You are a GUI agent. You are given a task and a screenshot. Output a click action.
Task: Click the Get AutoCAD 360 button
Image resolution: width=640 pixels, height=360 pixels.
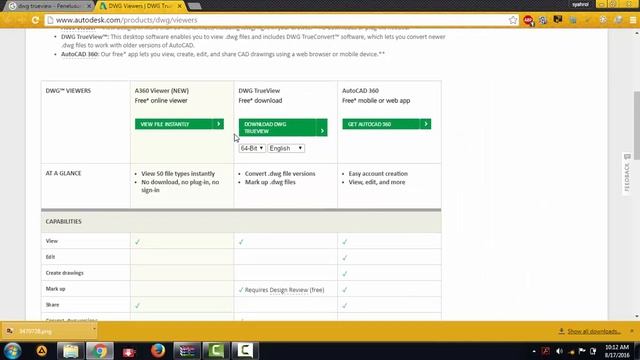tap(387, 124)
